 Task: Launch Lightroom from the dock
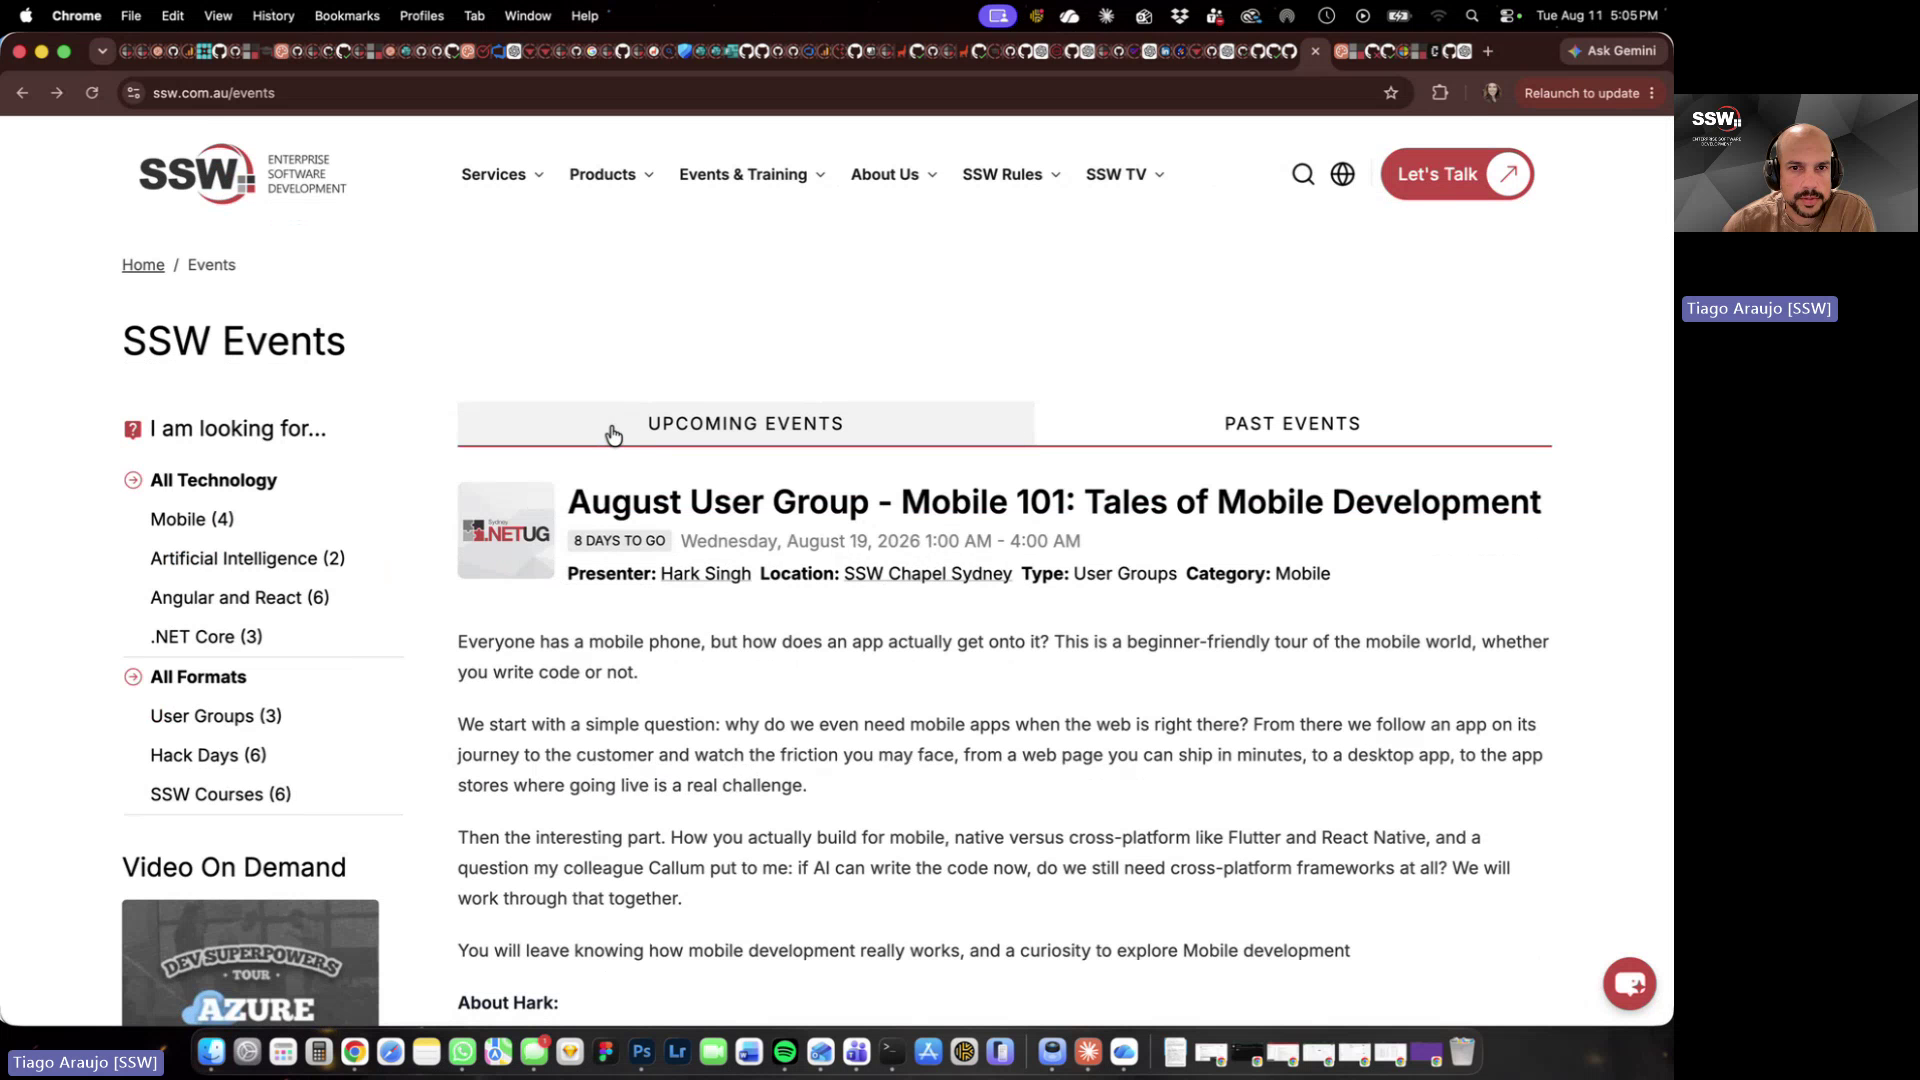pos(678,1052)
